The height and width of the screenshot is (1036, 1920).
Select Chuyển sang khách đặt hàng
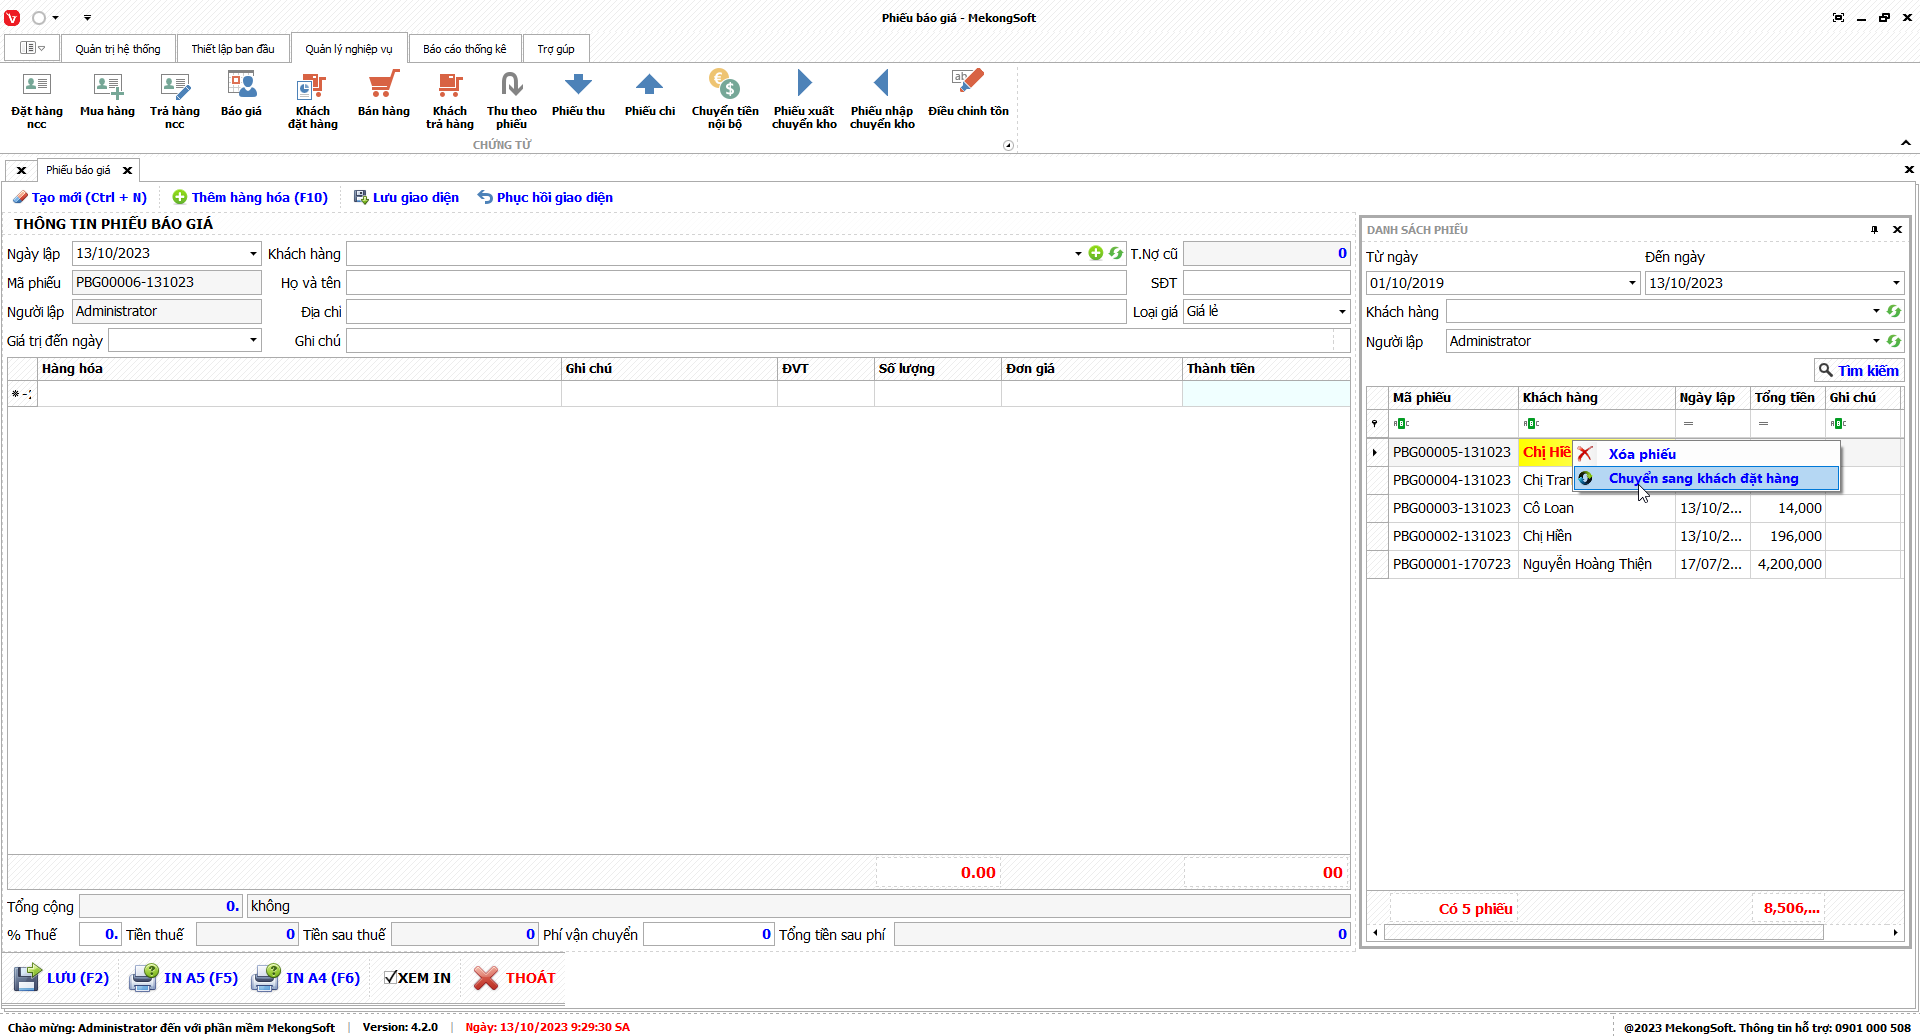click(x=1703, y=479)
